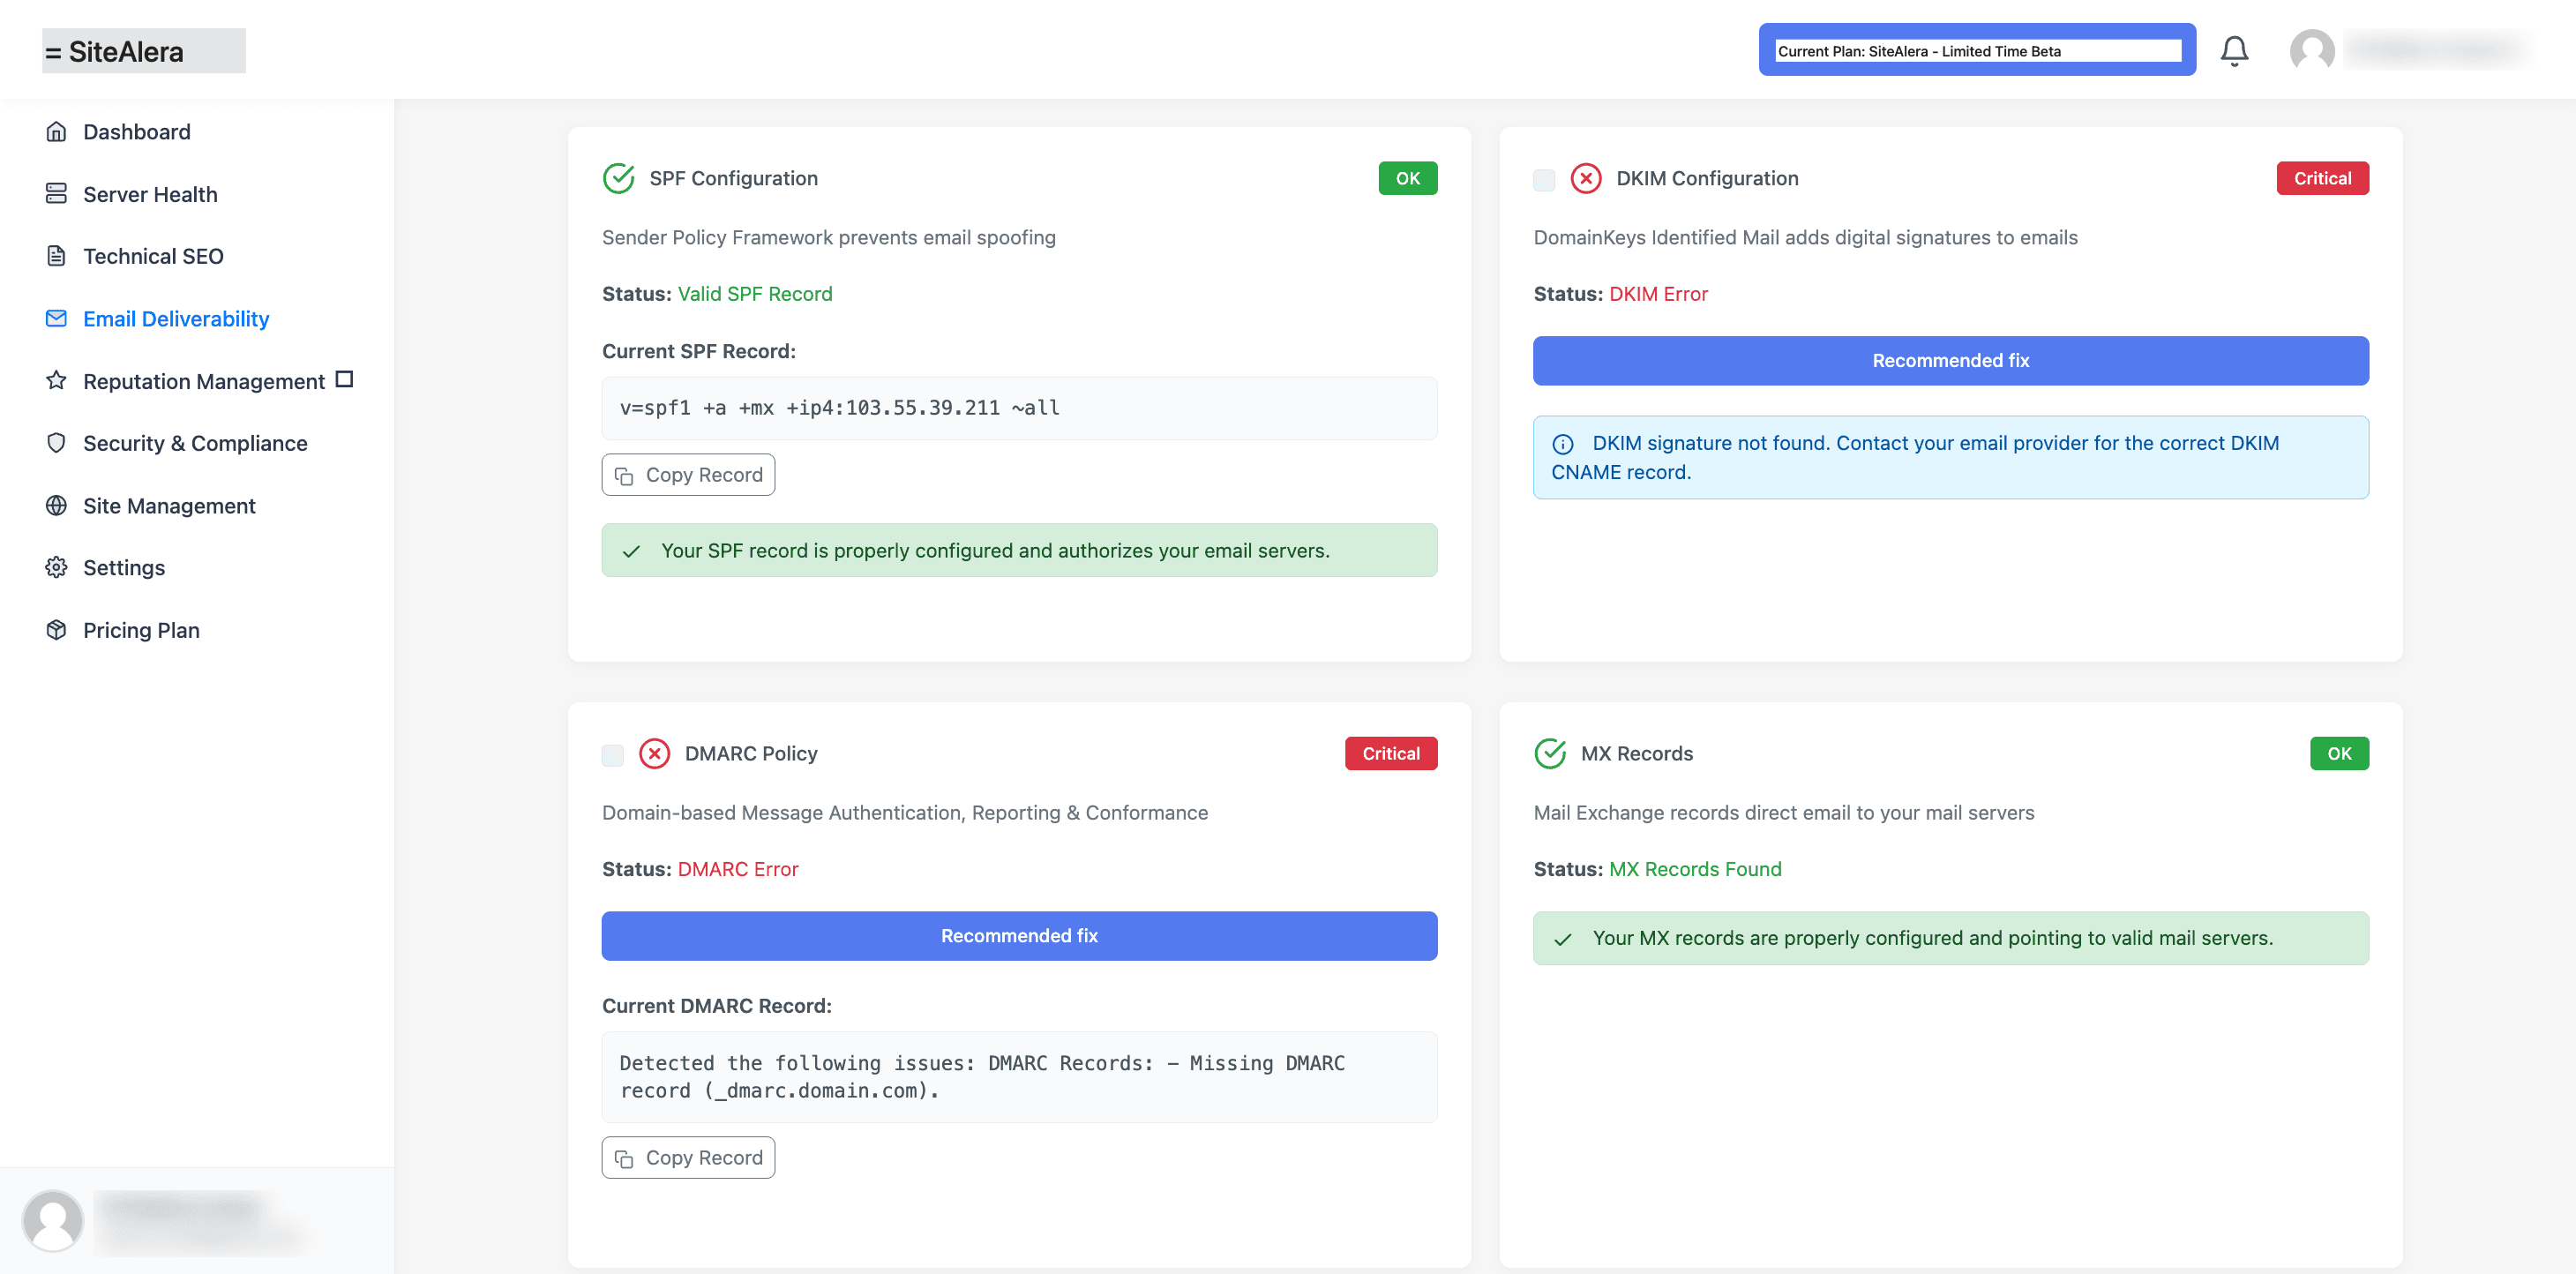2576x1274 pixels.
Task: Click the Reputation Management star icon
Action: (56, 381)
